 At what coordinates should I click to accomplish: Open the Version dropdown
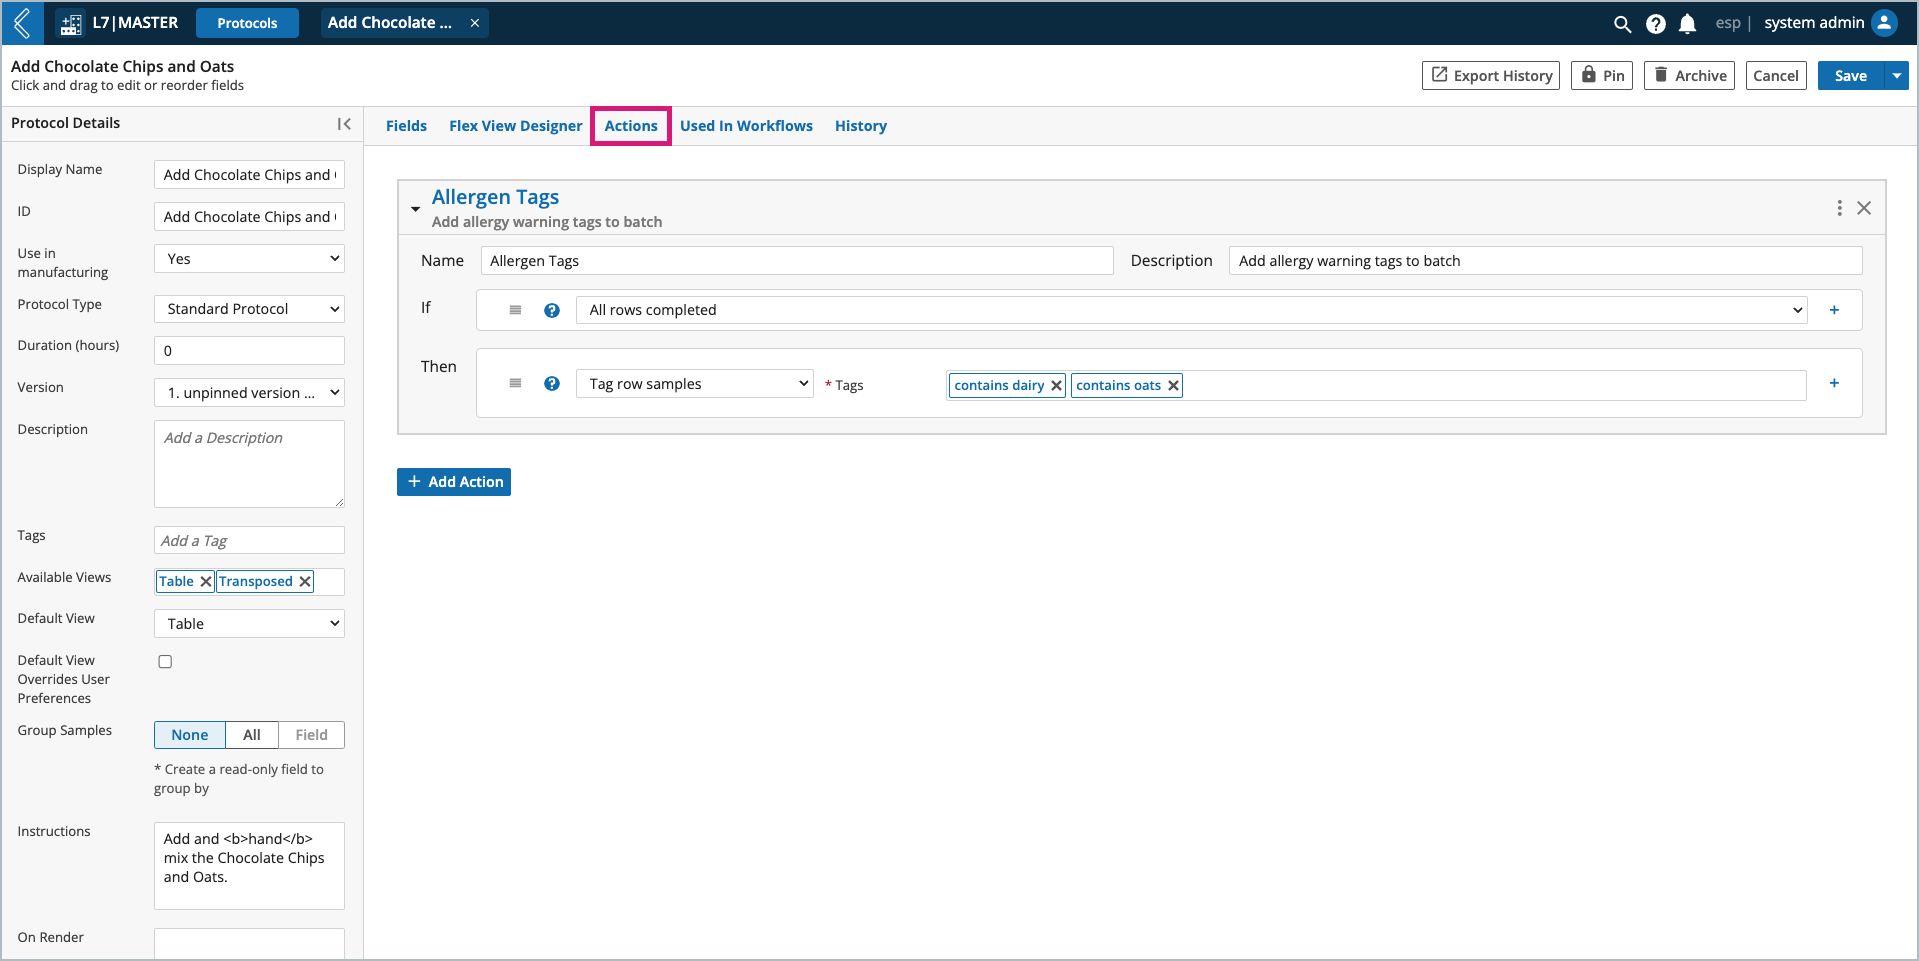pyautogui.click(x=249, y=393)
